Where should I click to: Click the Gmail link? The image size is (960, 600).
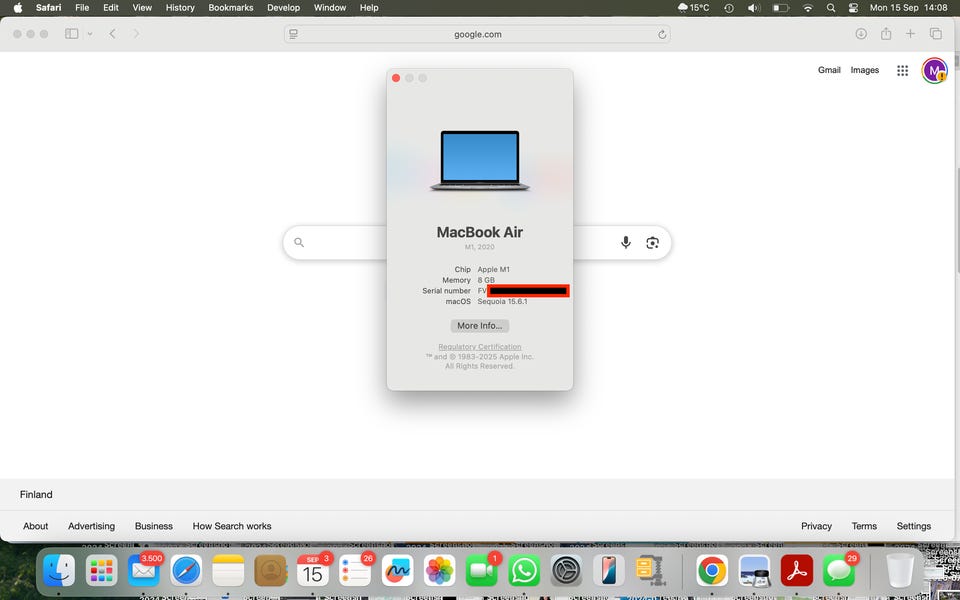click(x=829, y=70)
